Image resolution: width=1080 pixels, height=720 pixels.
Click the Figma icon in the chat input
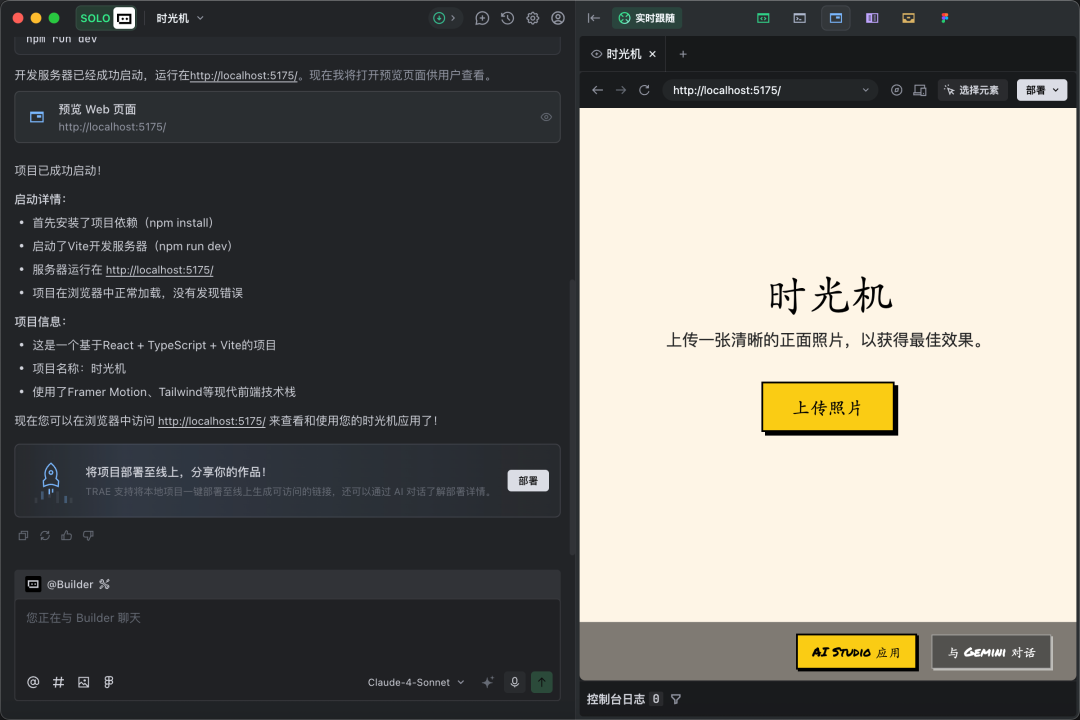pos(109,682)
